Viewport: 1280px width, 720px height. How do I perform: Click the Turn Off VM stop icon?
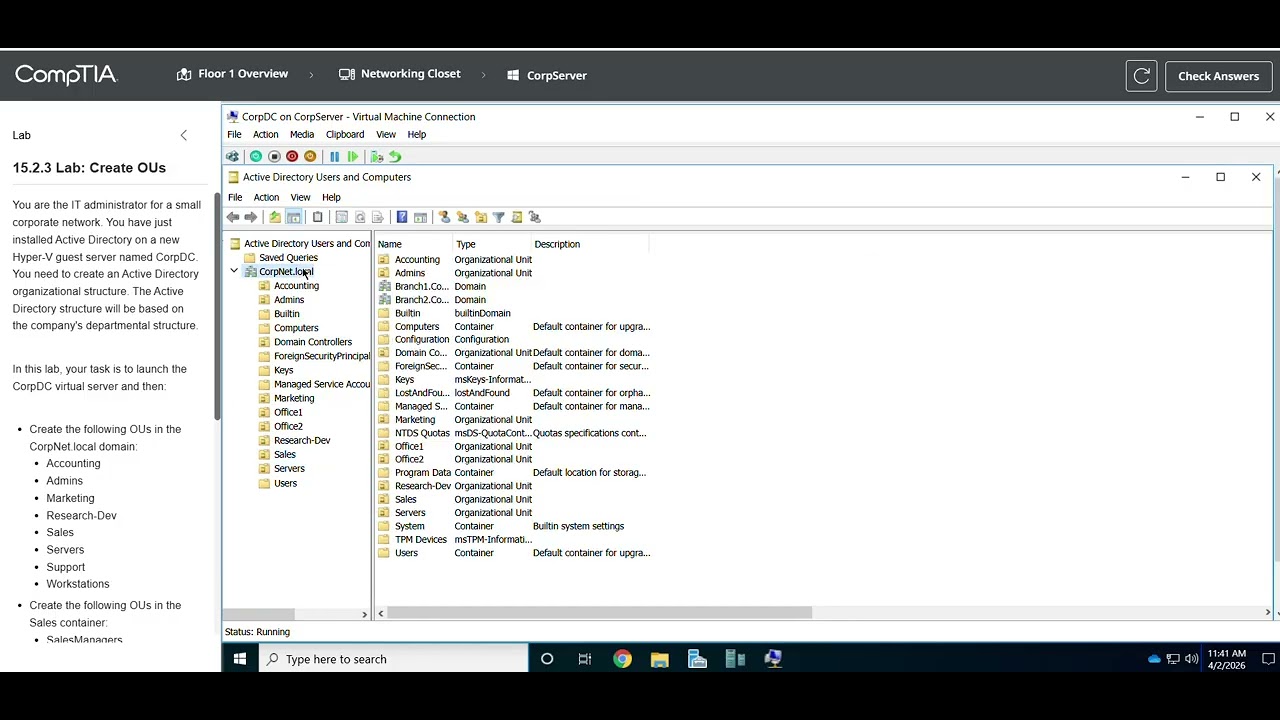(274, 157)
